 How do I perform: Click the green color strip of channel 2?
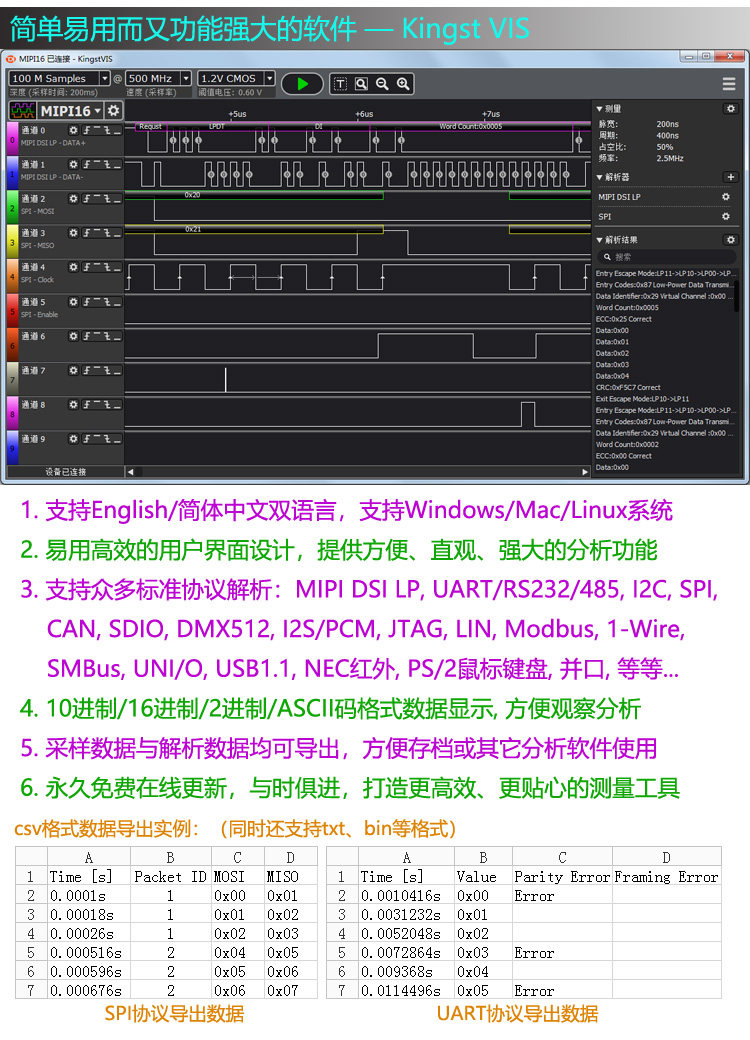pos(12,208)
